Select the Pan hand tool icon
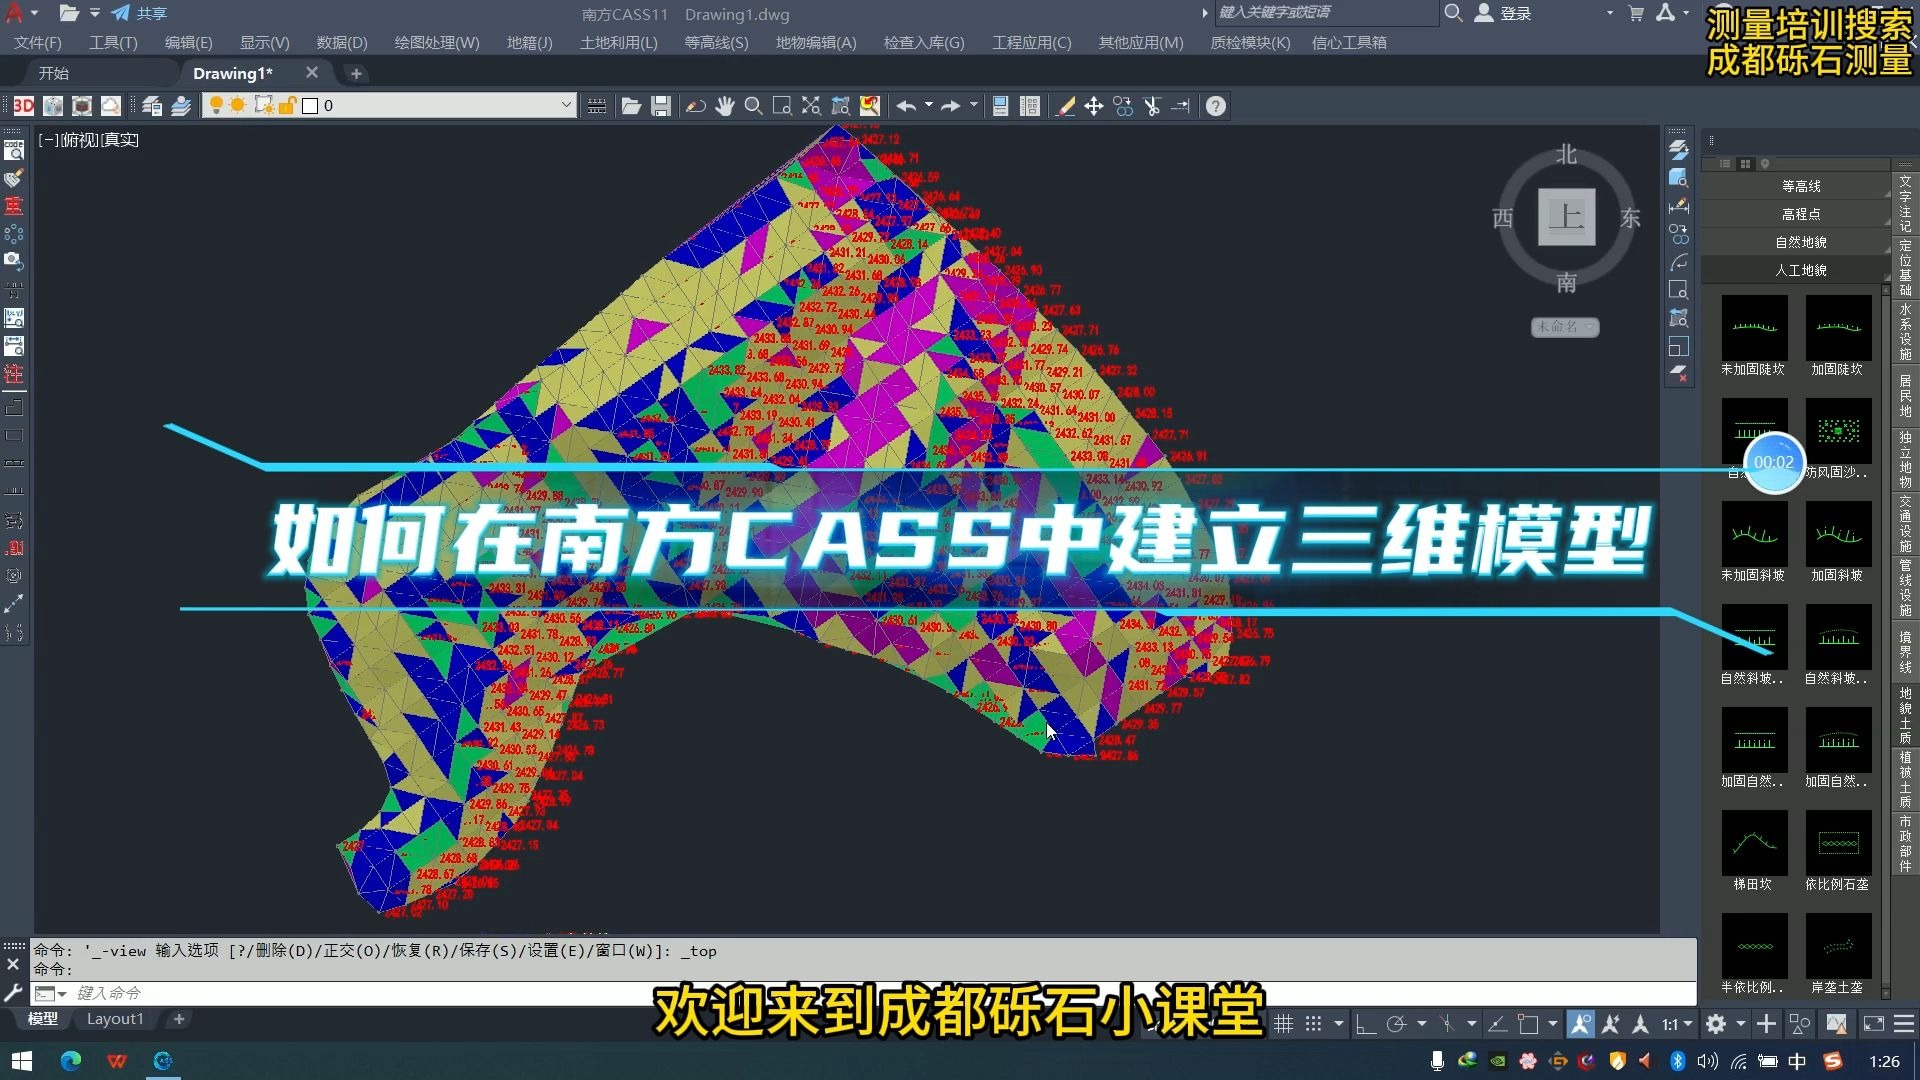This screenshot has width=1920, height=1080. point(724,105)
